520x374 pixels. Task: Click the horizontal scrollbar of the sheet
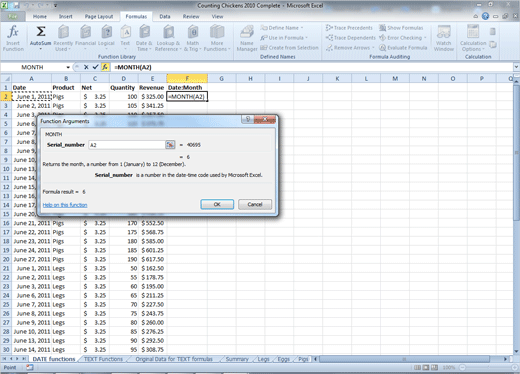point(404,359)
